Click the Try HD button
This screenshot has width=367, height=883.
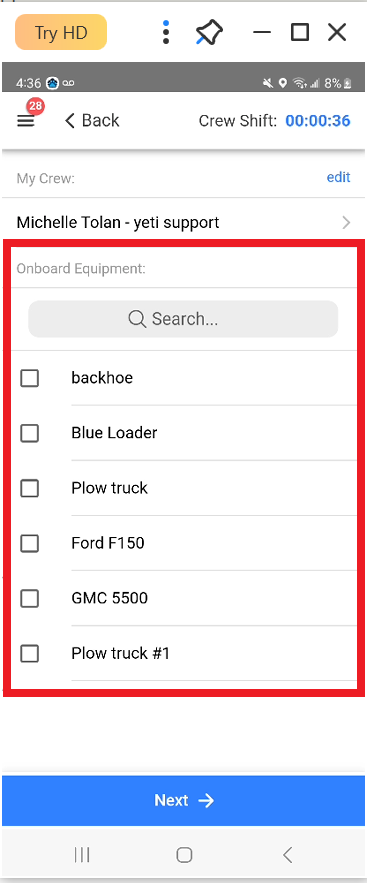pos(61,33)
